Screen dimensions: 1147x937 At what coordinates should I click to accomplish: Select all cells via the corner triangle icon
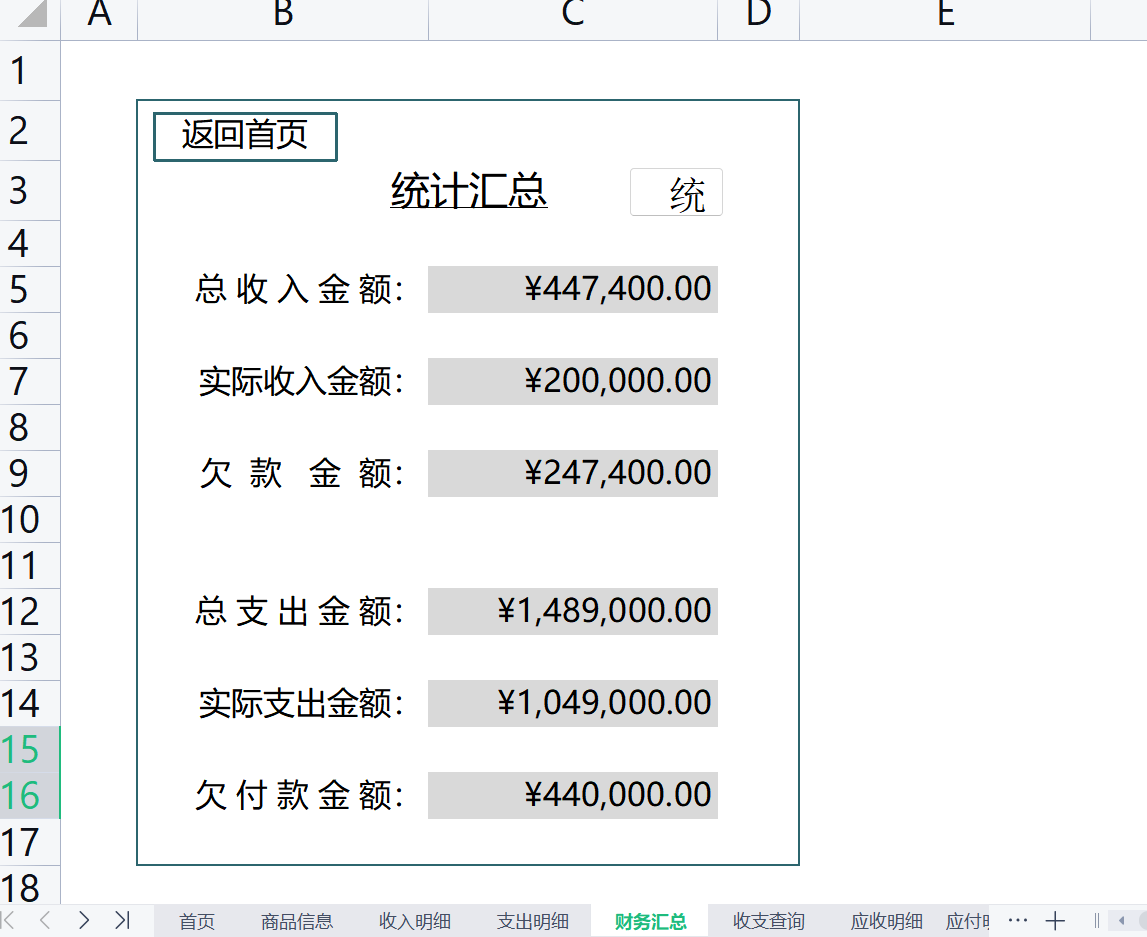pos(30,14)
